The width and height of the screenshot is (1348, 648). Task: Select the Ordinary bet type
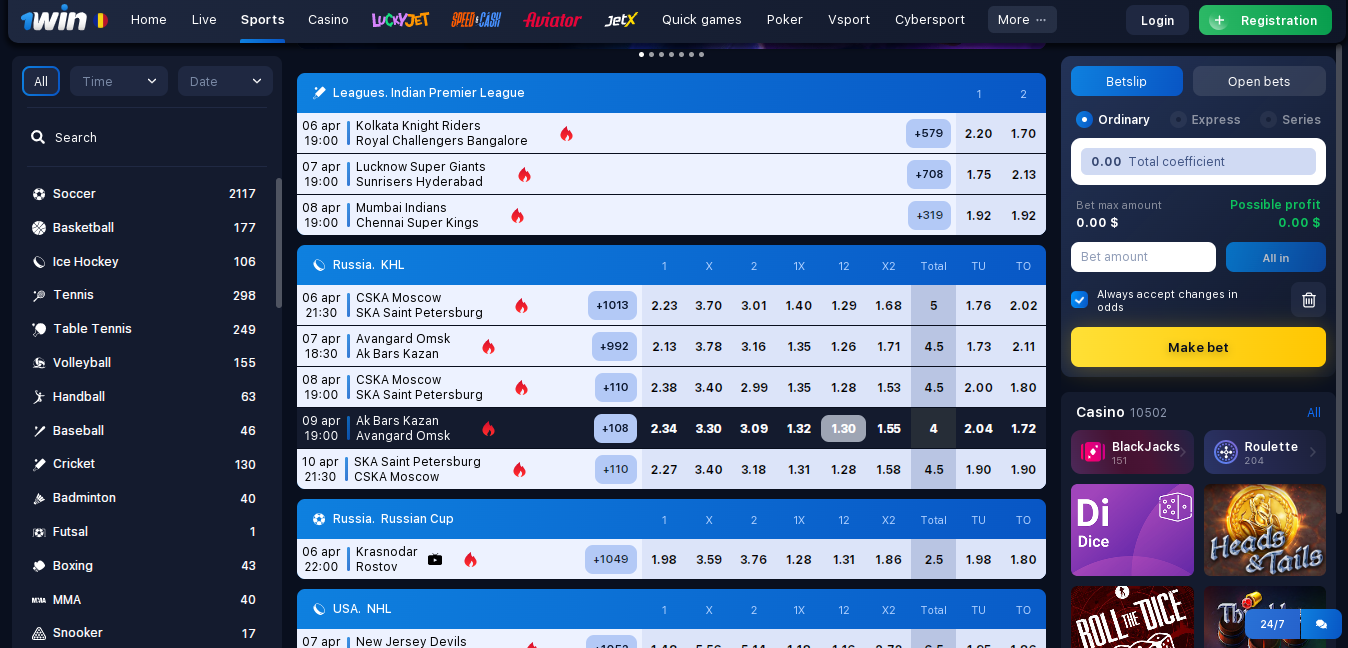pos(1113,119)
